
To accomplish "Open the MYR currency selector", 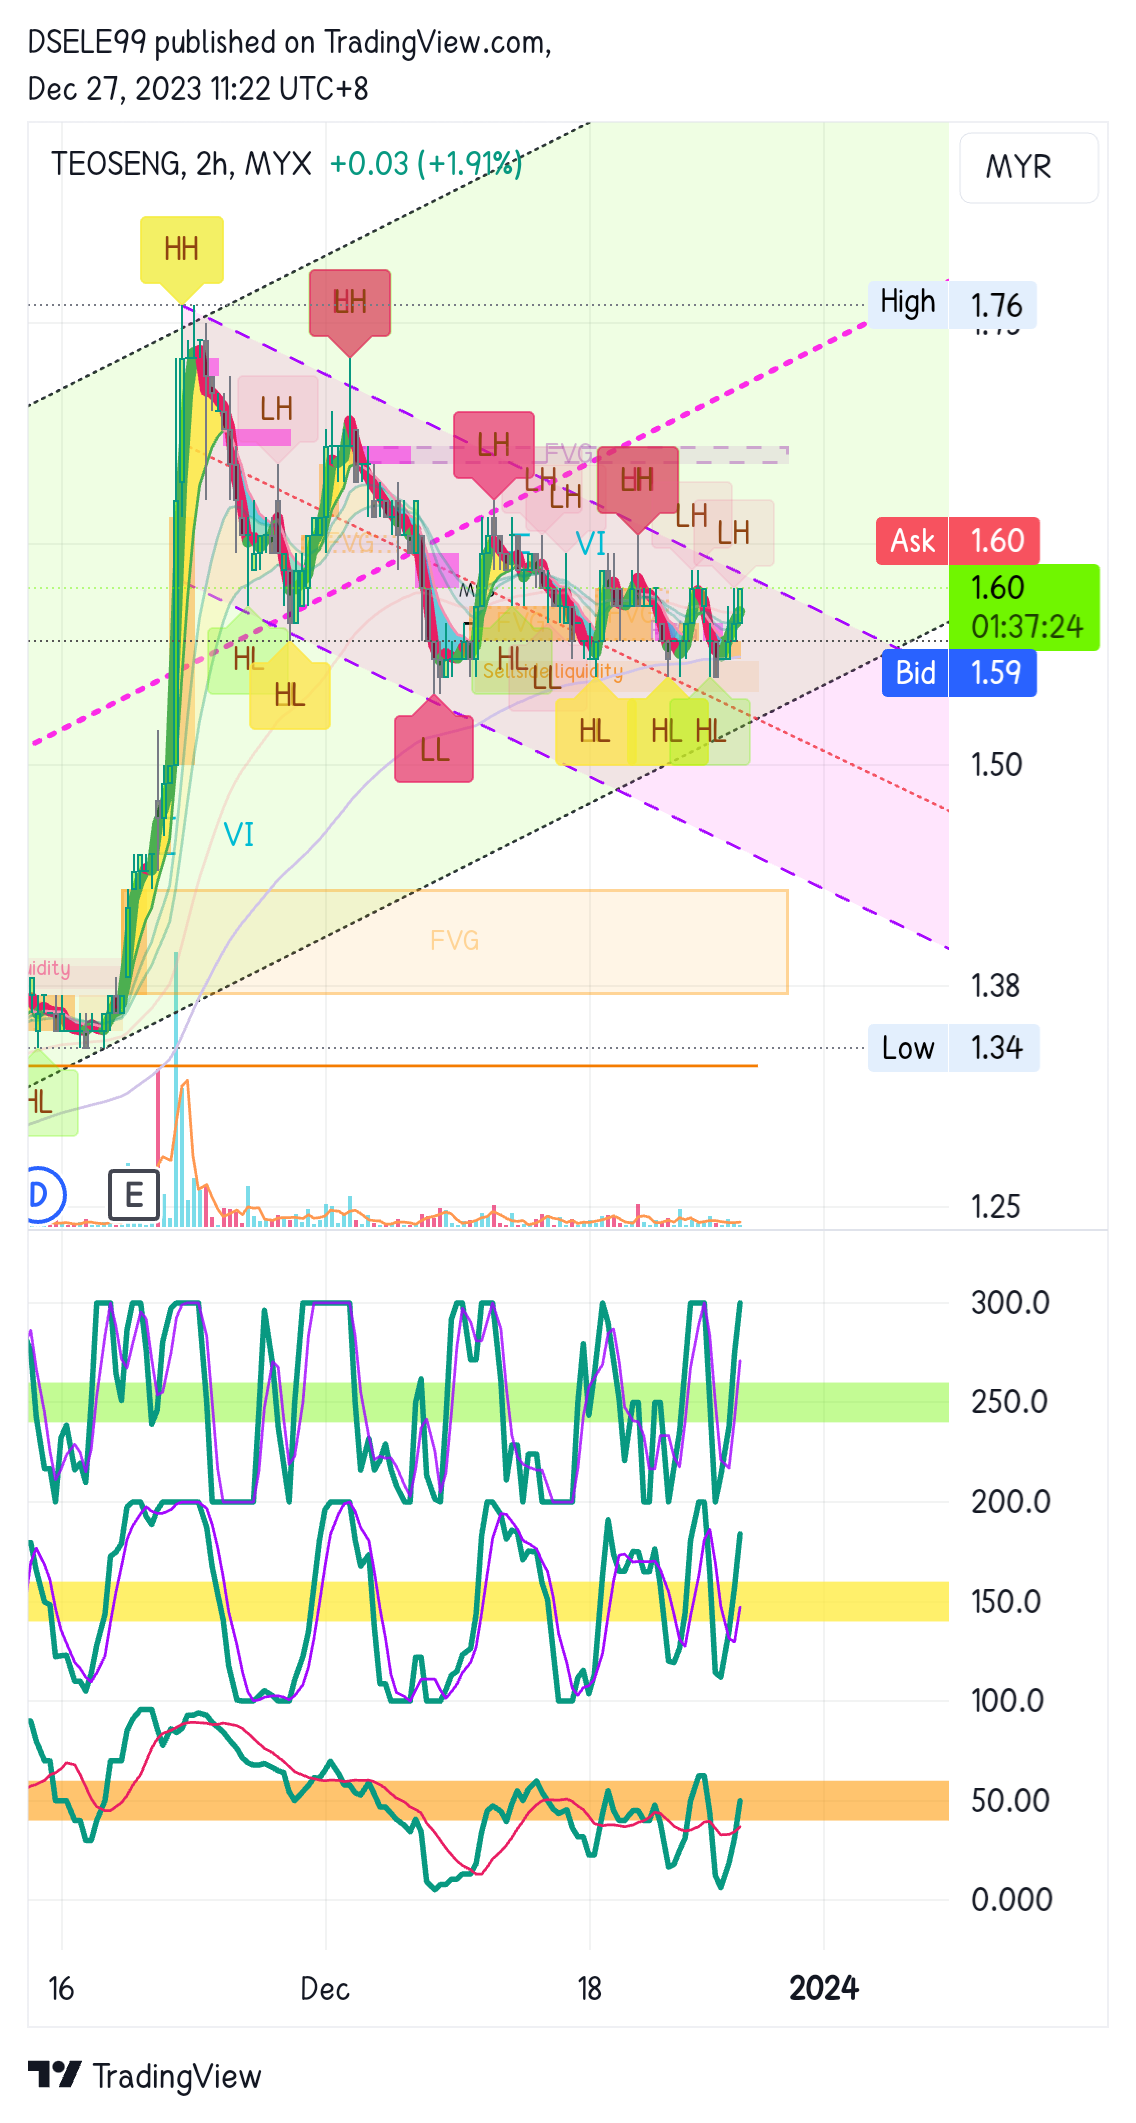I will pos(1028,167).
